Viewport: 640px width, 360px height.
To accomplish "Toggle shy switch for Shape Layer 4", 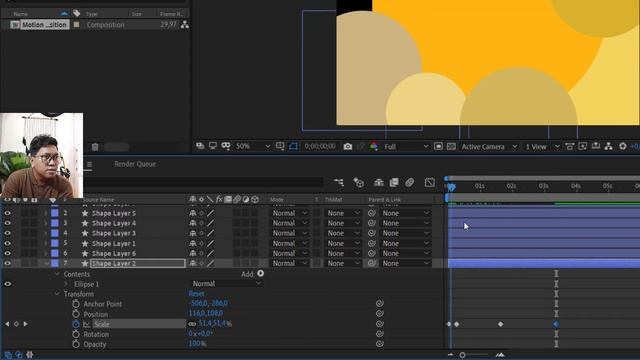I will pyautogui.click(x=193, y=223).
